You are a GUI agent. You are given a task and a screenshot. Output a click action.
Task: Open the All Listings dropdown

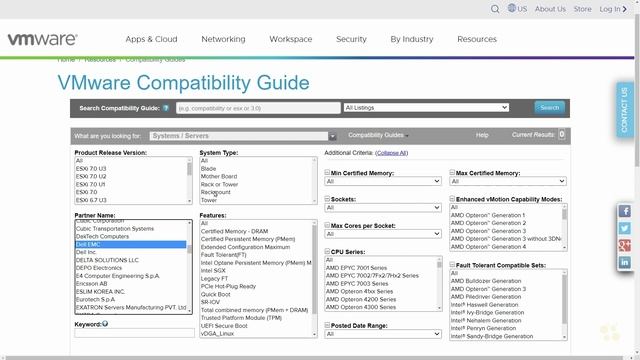[426, 108]
